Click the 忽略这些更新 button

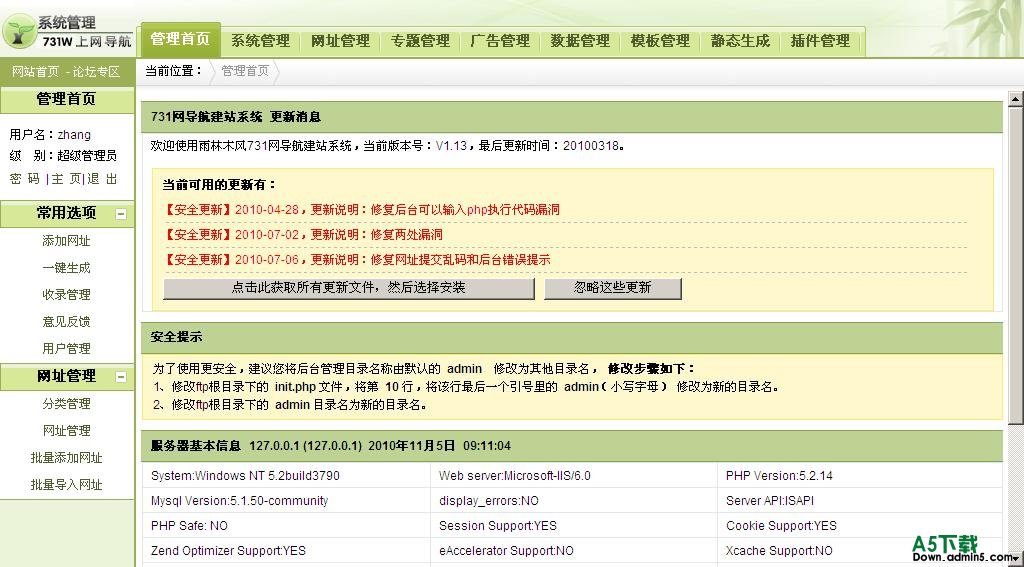click(x=613, y=288)
